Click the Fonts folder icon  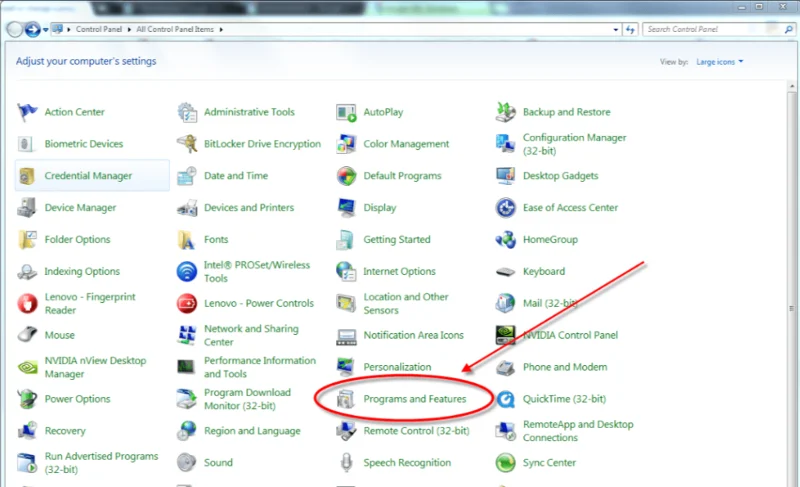[x=187, y=240]
